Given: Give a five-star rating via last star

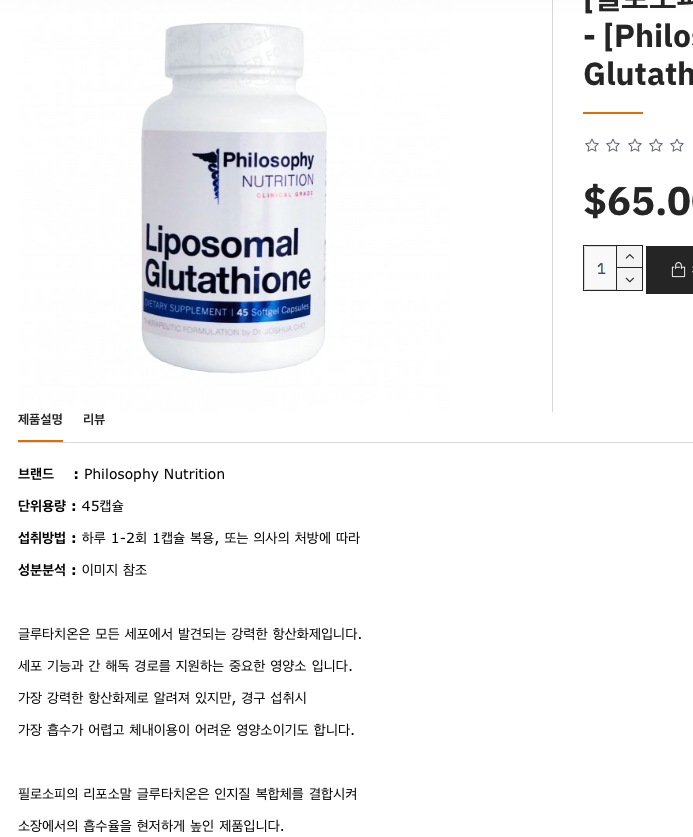Looking at the screenshot, I should [x=676, y=145].
